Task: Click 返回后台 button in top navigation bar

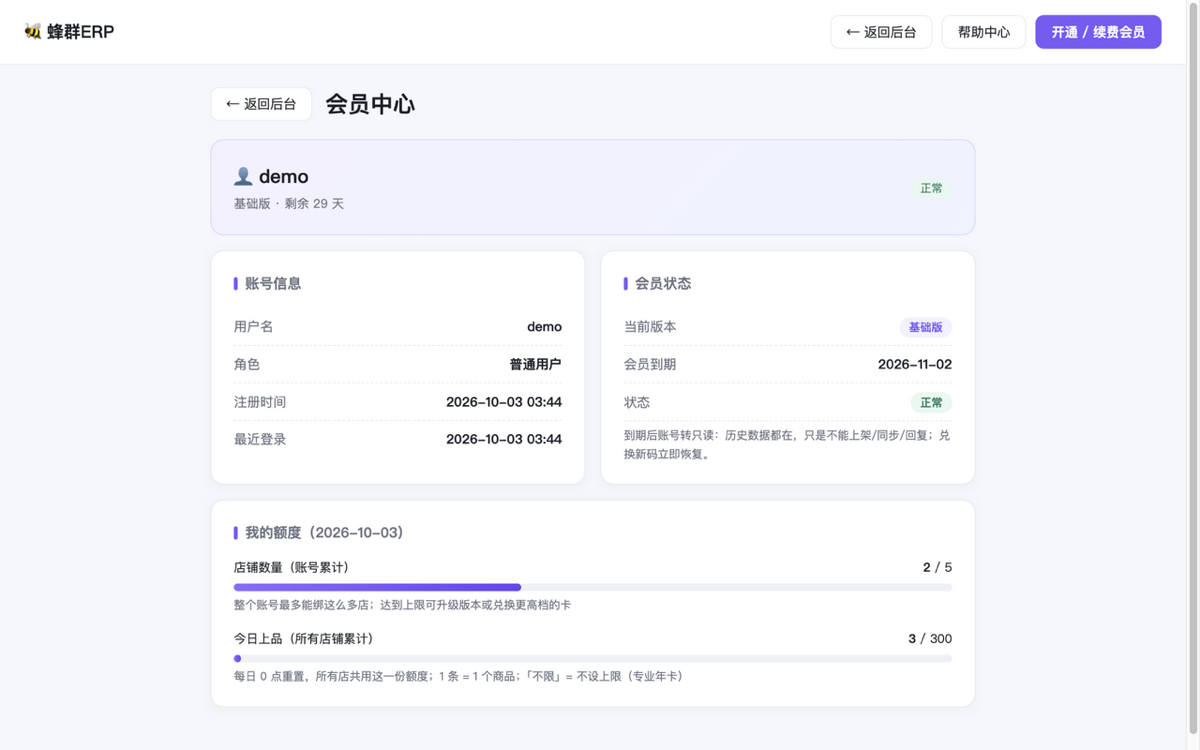Action: [881, 32]
